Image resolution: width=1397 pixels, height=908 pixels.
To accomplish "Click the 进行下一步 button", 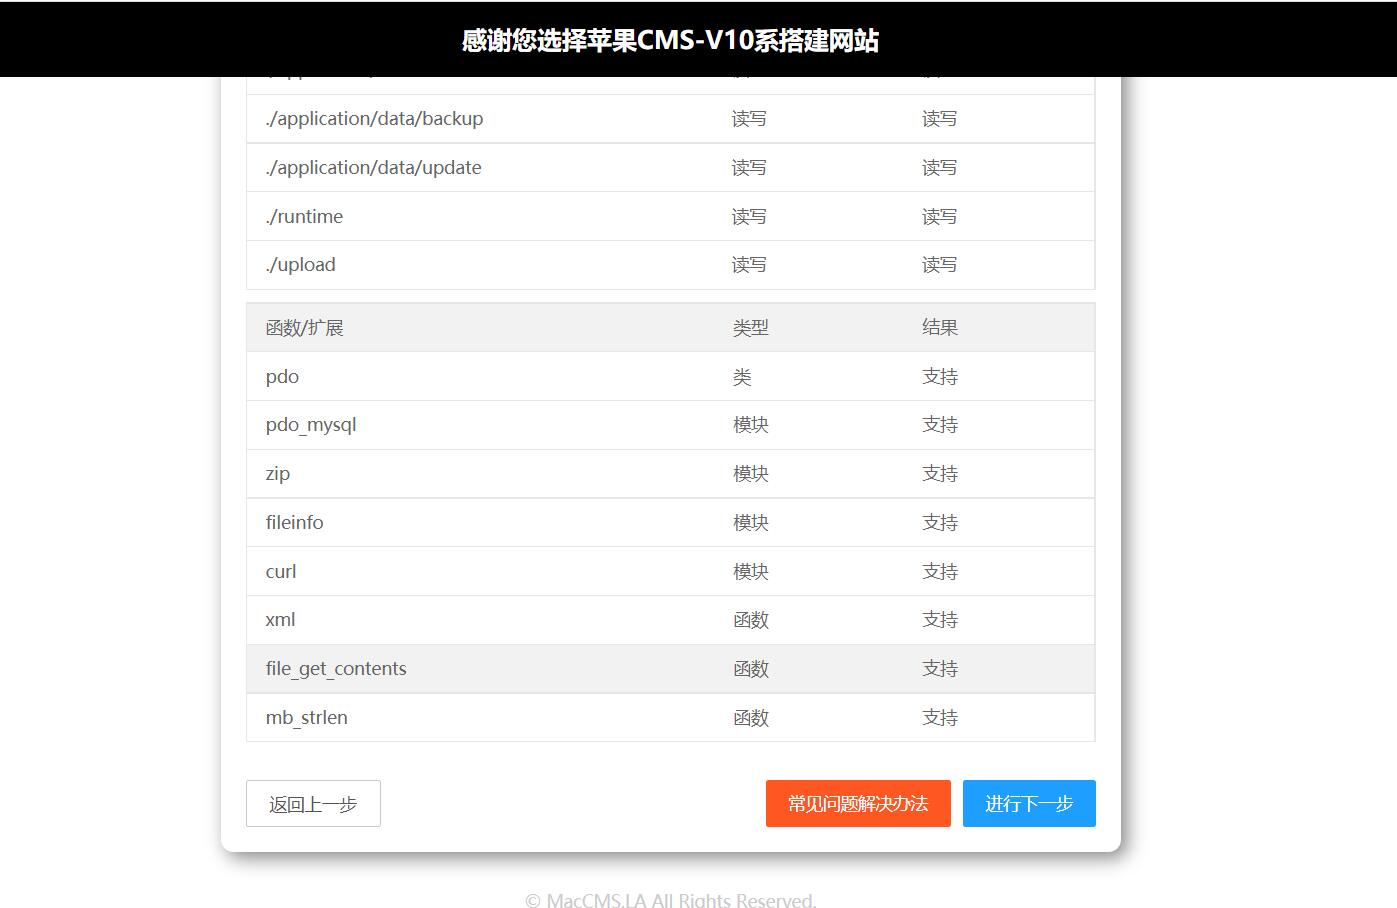I will point(1029,803).
